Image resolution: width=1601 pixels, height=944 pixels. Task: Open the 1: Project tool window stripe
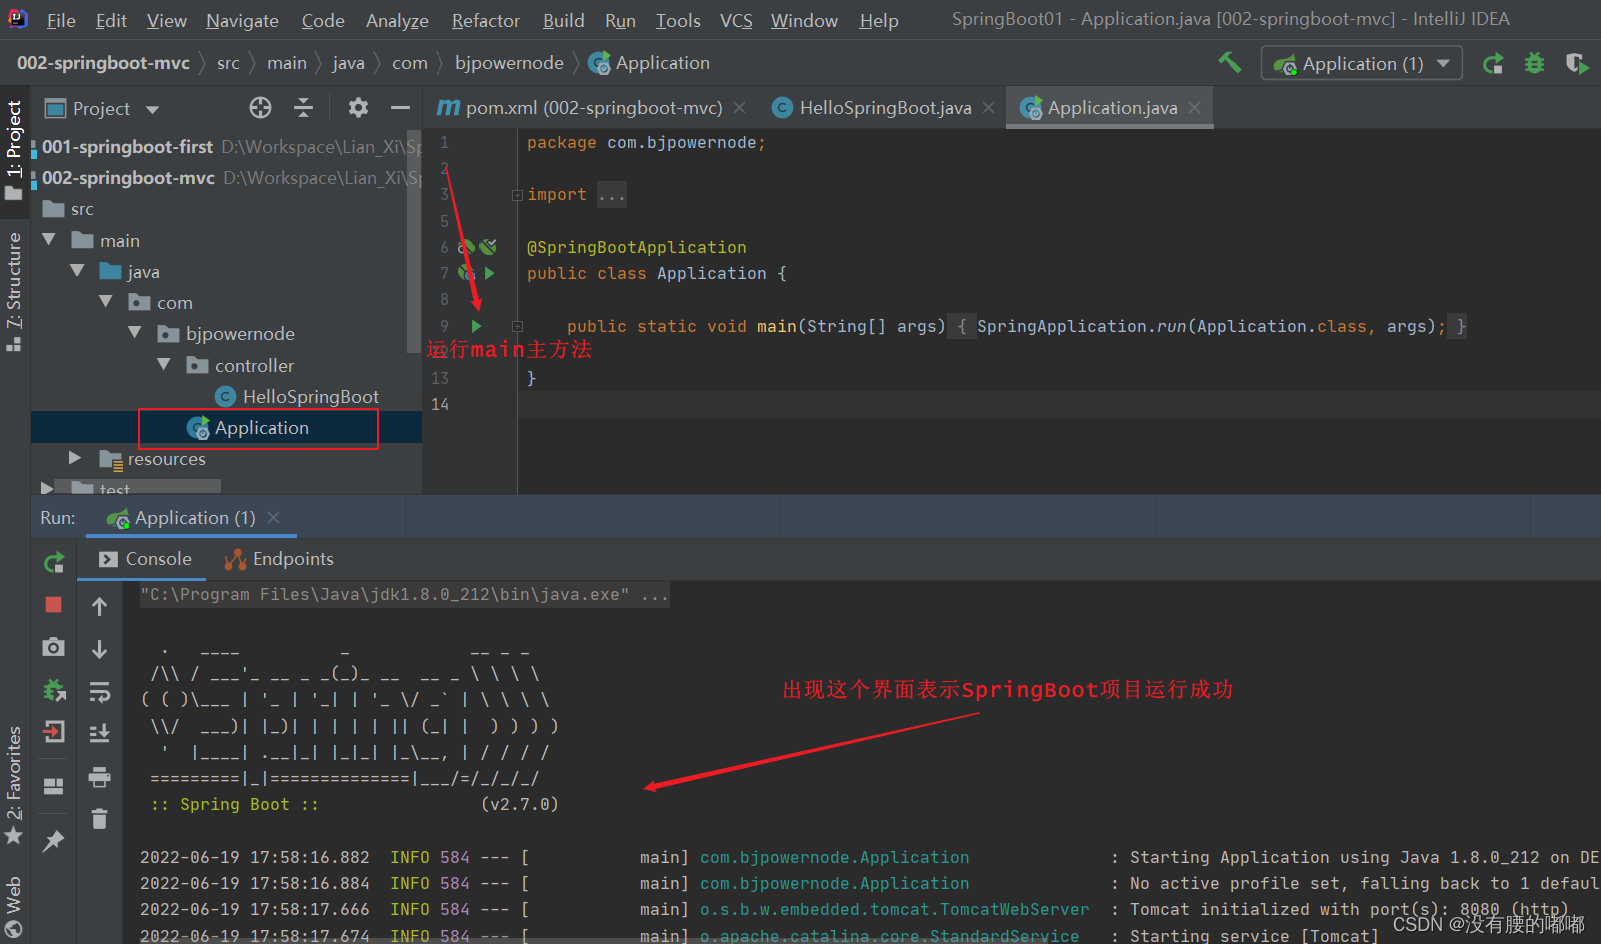point(14,150)
